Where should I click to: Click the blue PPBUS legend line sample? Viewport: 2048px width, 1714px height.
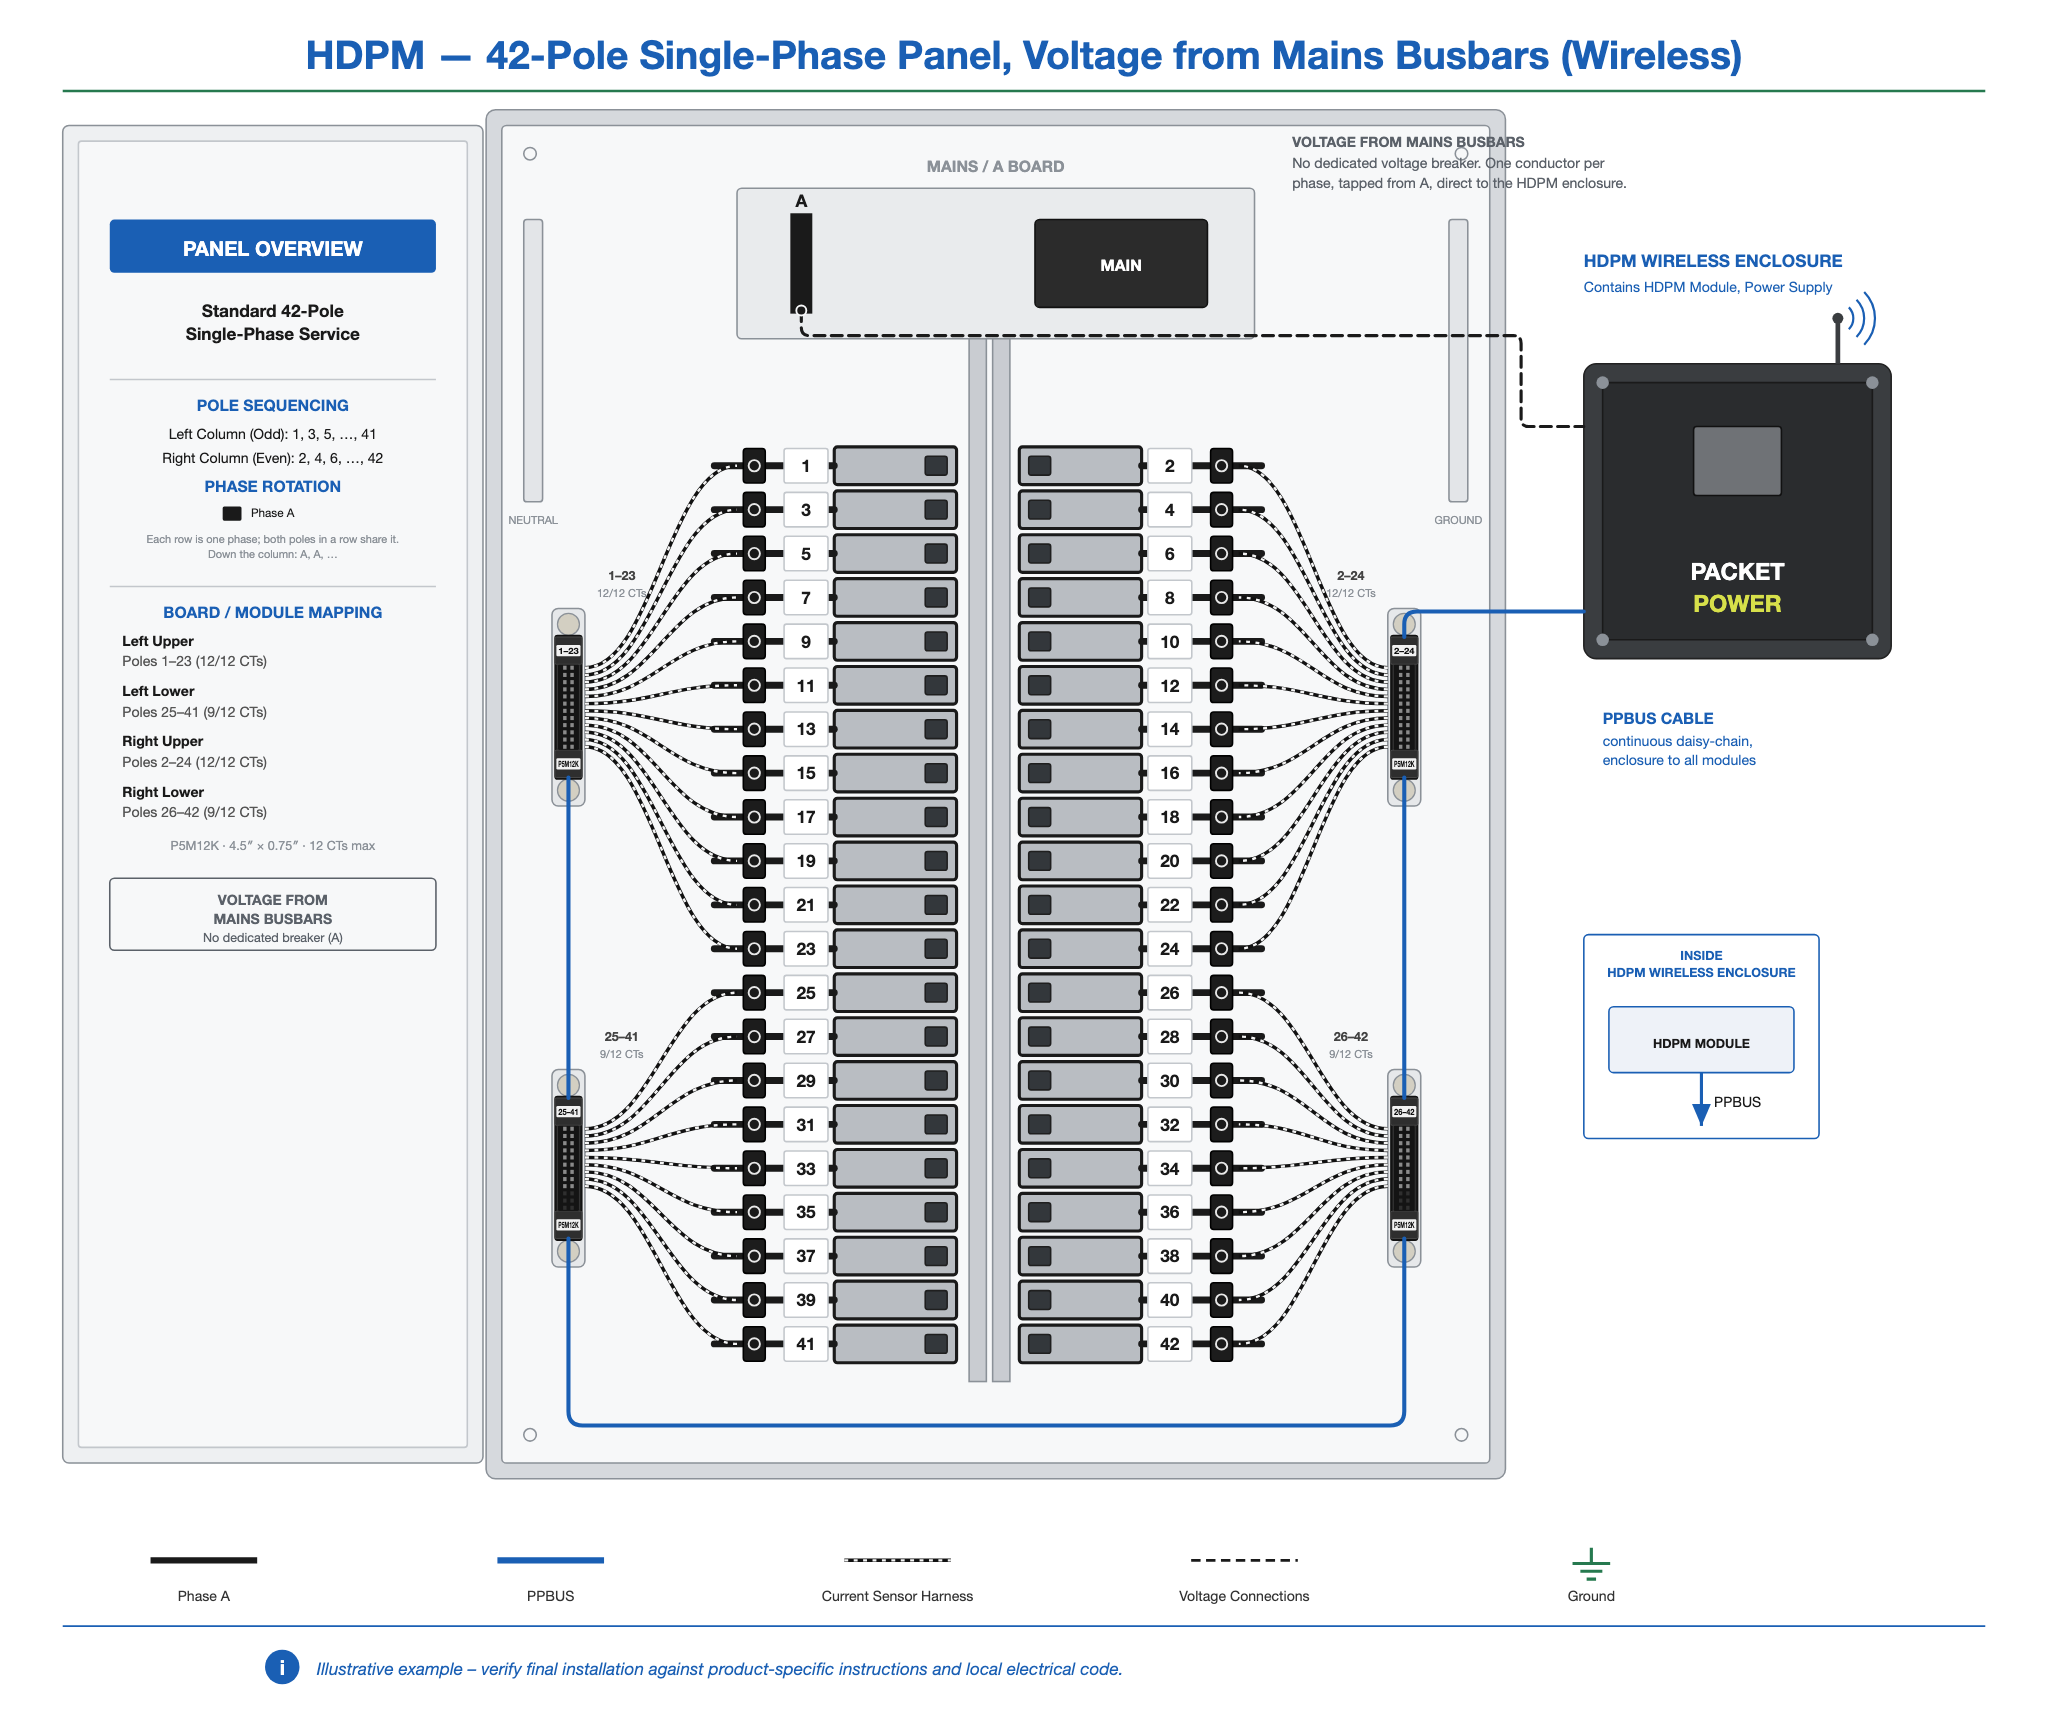551,1560
